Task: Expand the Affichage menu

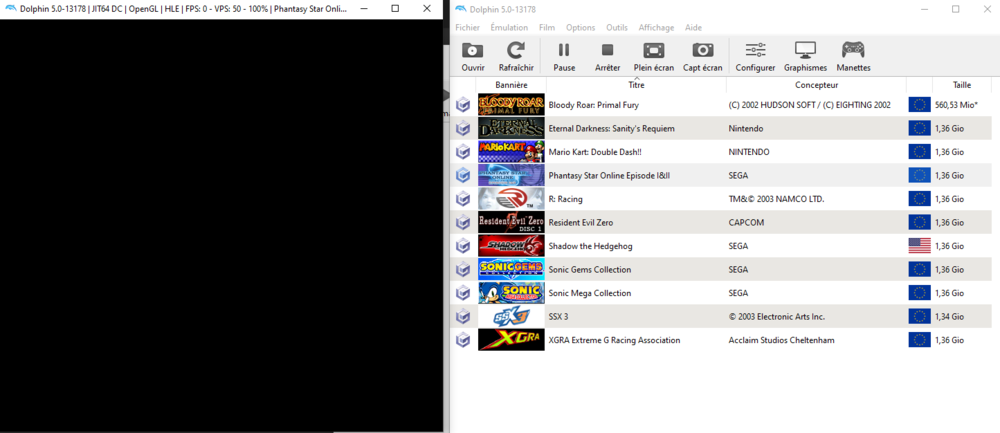Action: point(656,27)
